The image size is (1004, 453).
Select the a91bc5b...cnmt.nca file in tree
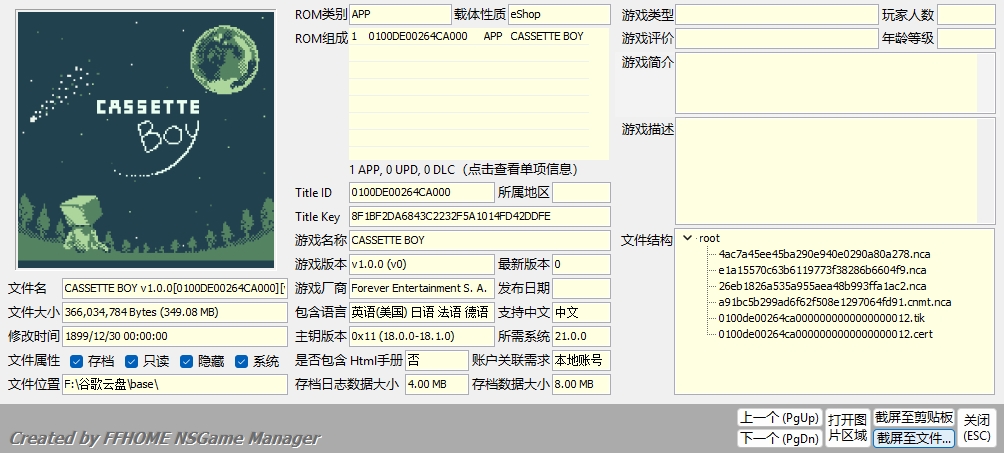(x=835, y=302)
